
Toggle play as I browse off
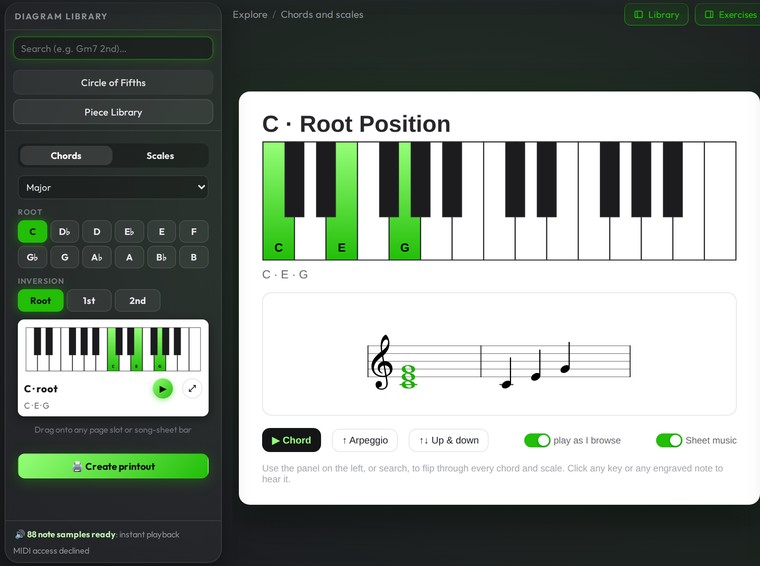(x=537, y=440)
